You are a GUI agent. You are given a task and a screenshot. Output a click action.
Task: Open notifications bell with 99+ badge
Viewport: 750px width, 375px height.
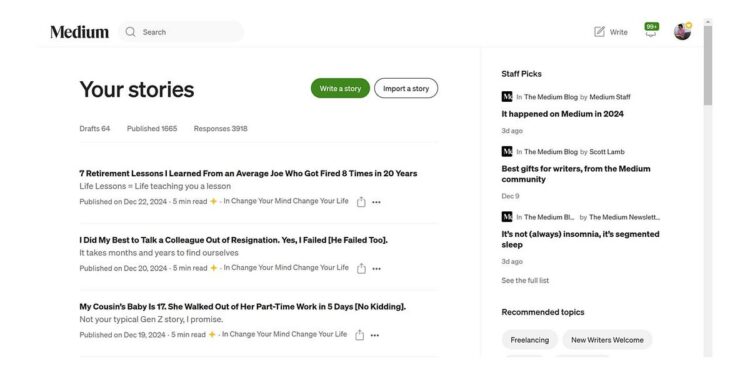(651, 30)
